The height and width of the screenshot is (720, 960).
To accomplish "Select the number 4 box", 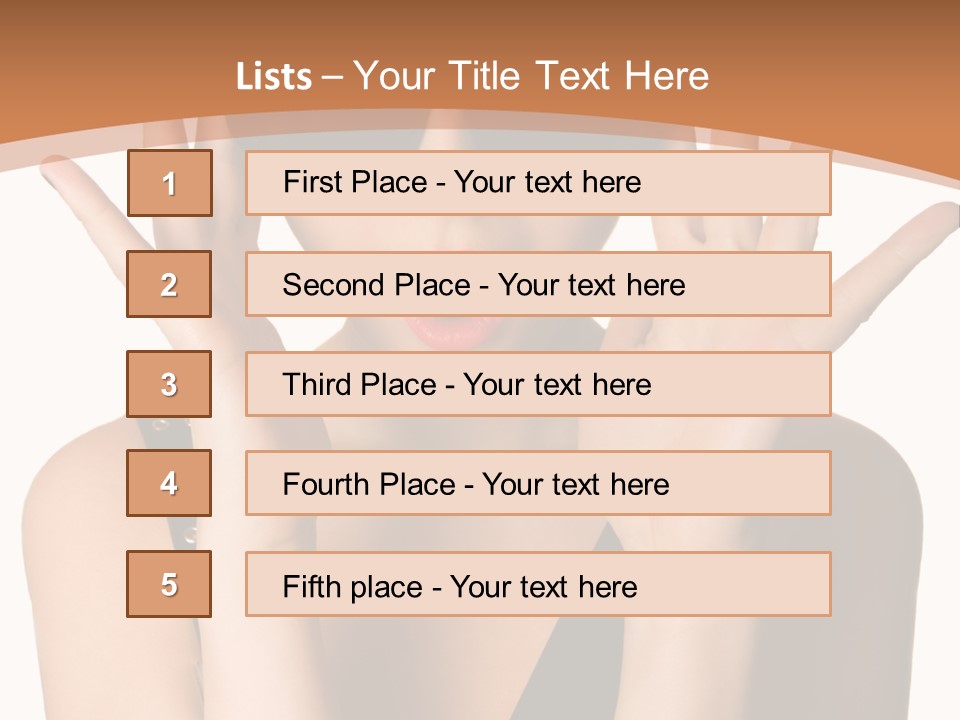I will coord(170,483).
